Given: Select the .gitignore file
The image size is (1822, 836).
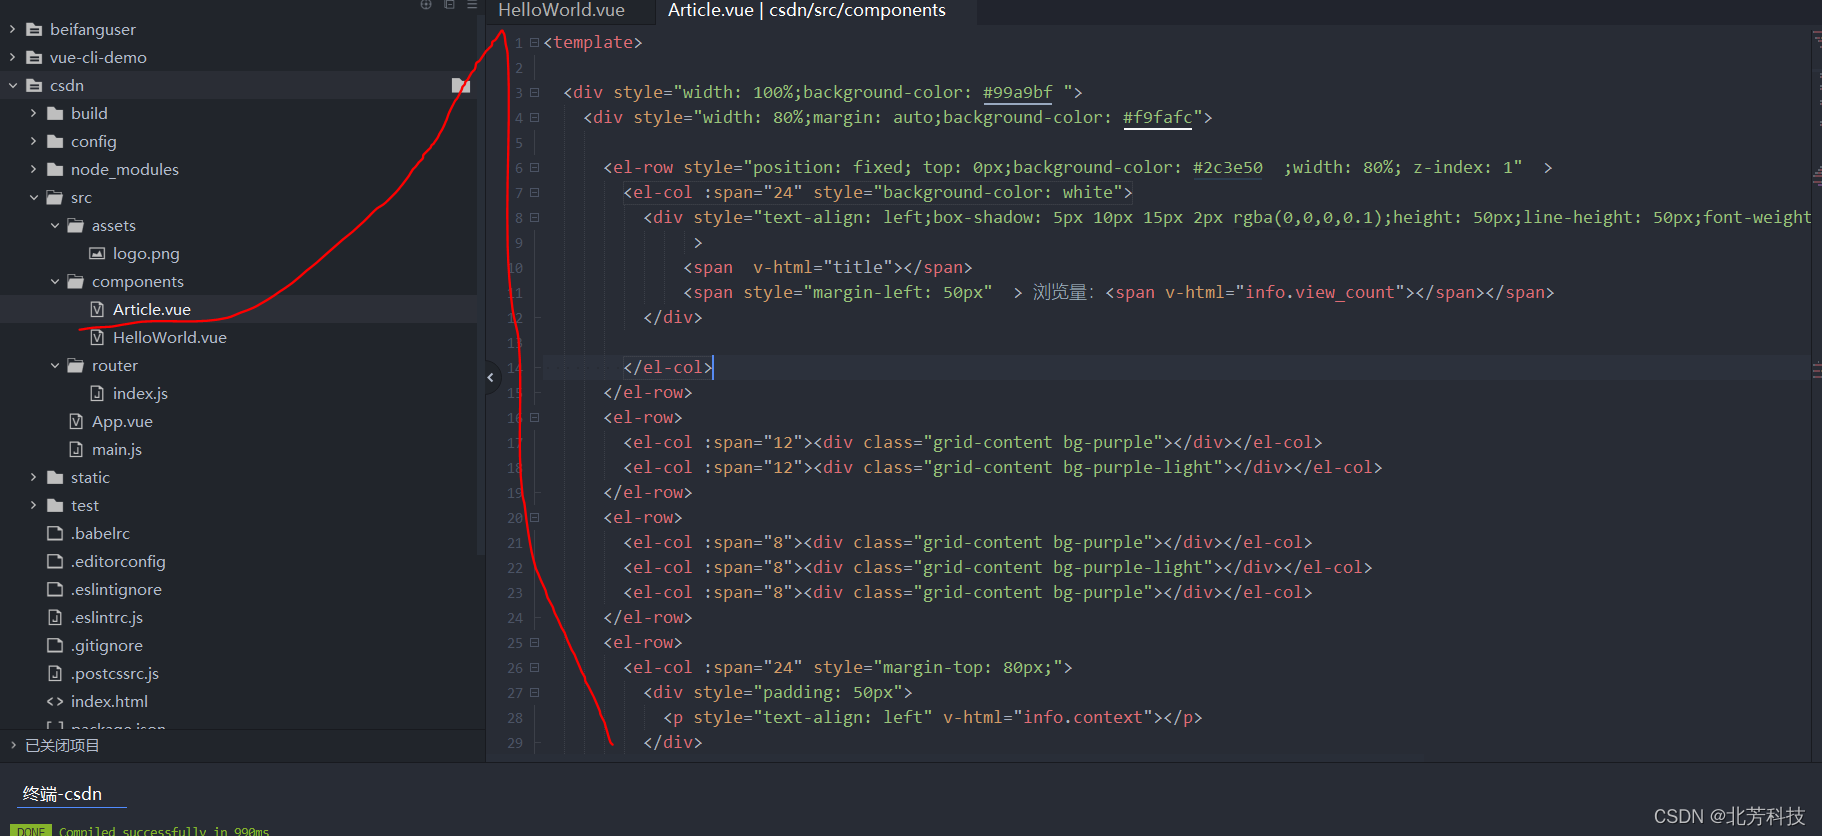Looking at the screenshot, I should point(107,646).
